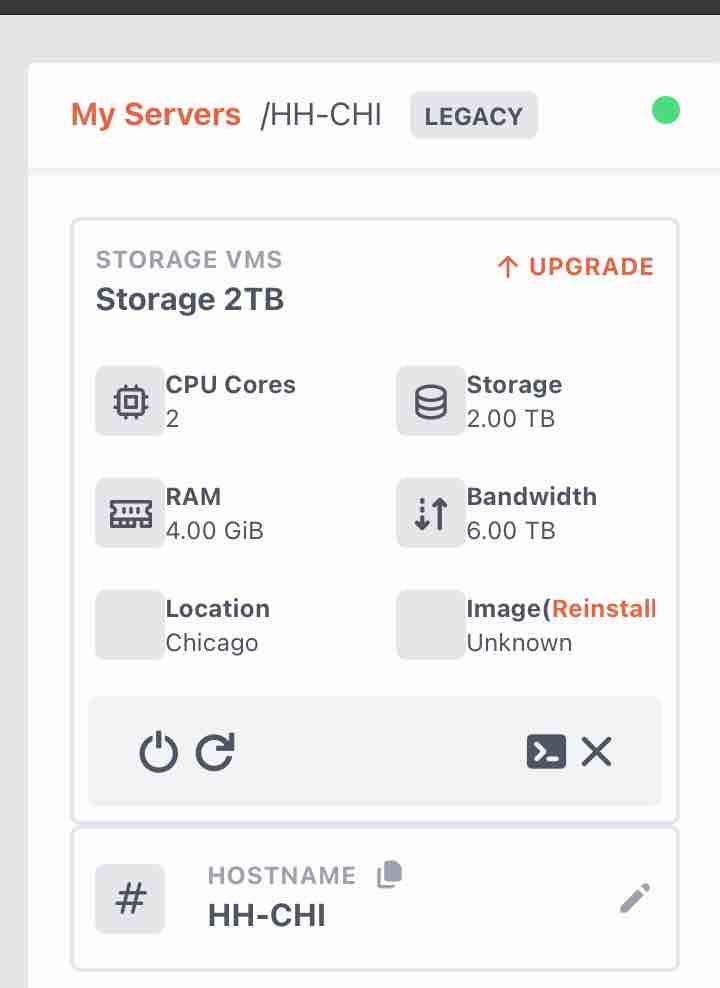This screenshot has height=988, width=720.
Task: Open the console terminal icon
Action: point(546,752)
